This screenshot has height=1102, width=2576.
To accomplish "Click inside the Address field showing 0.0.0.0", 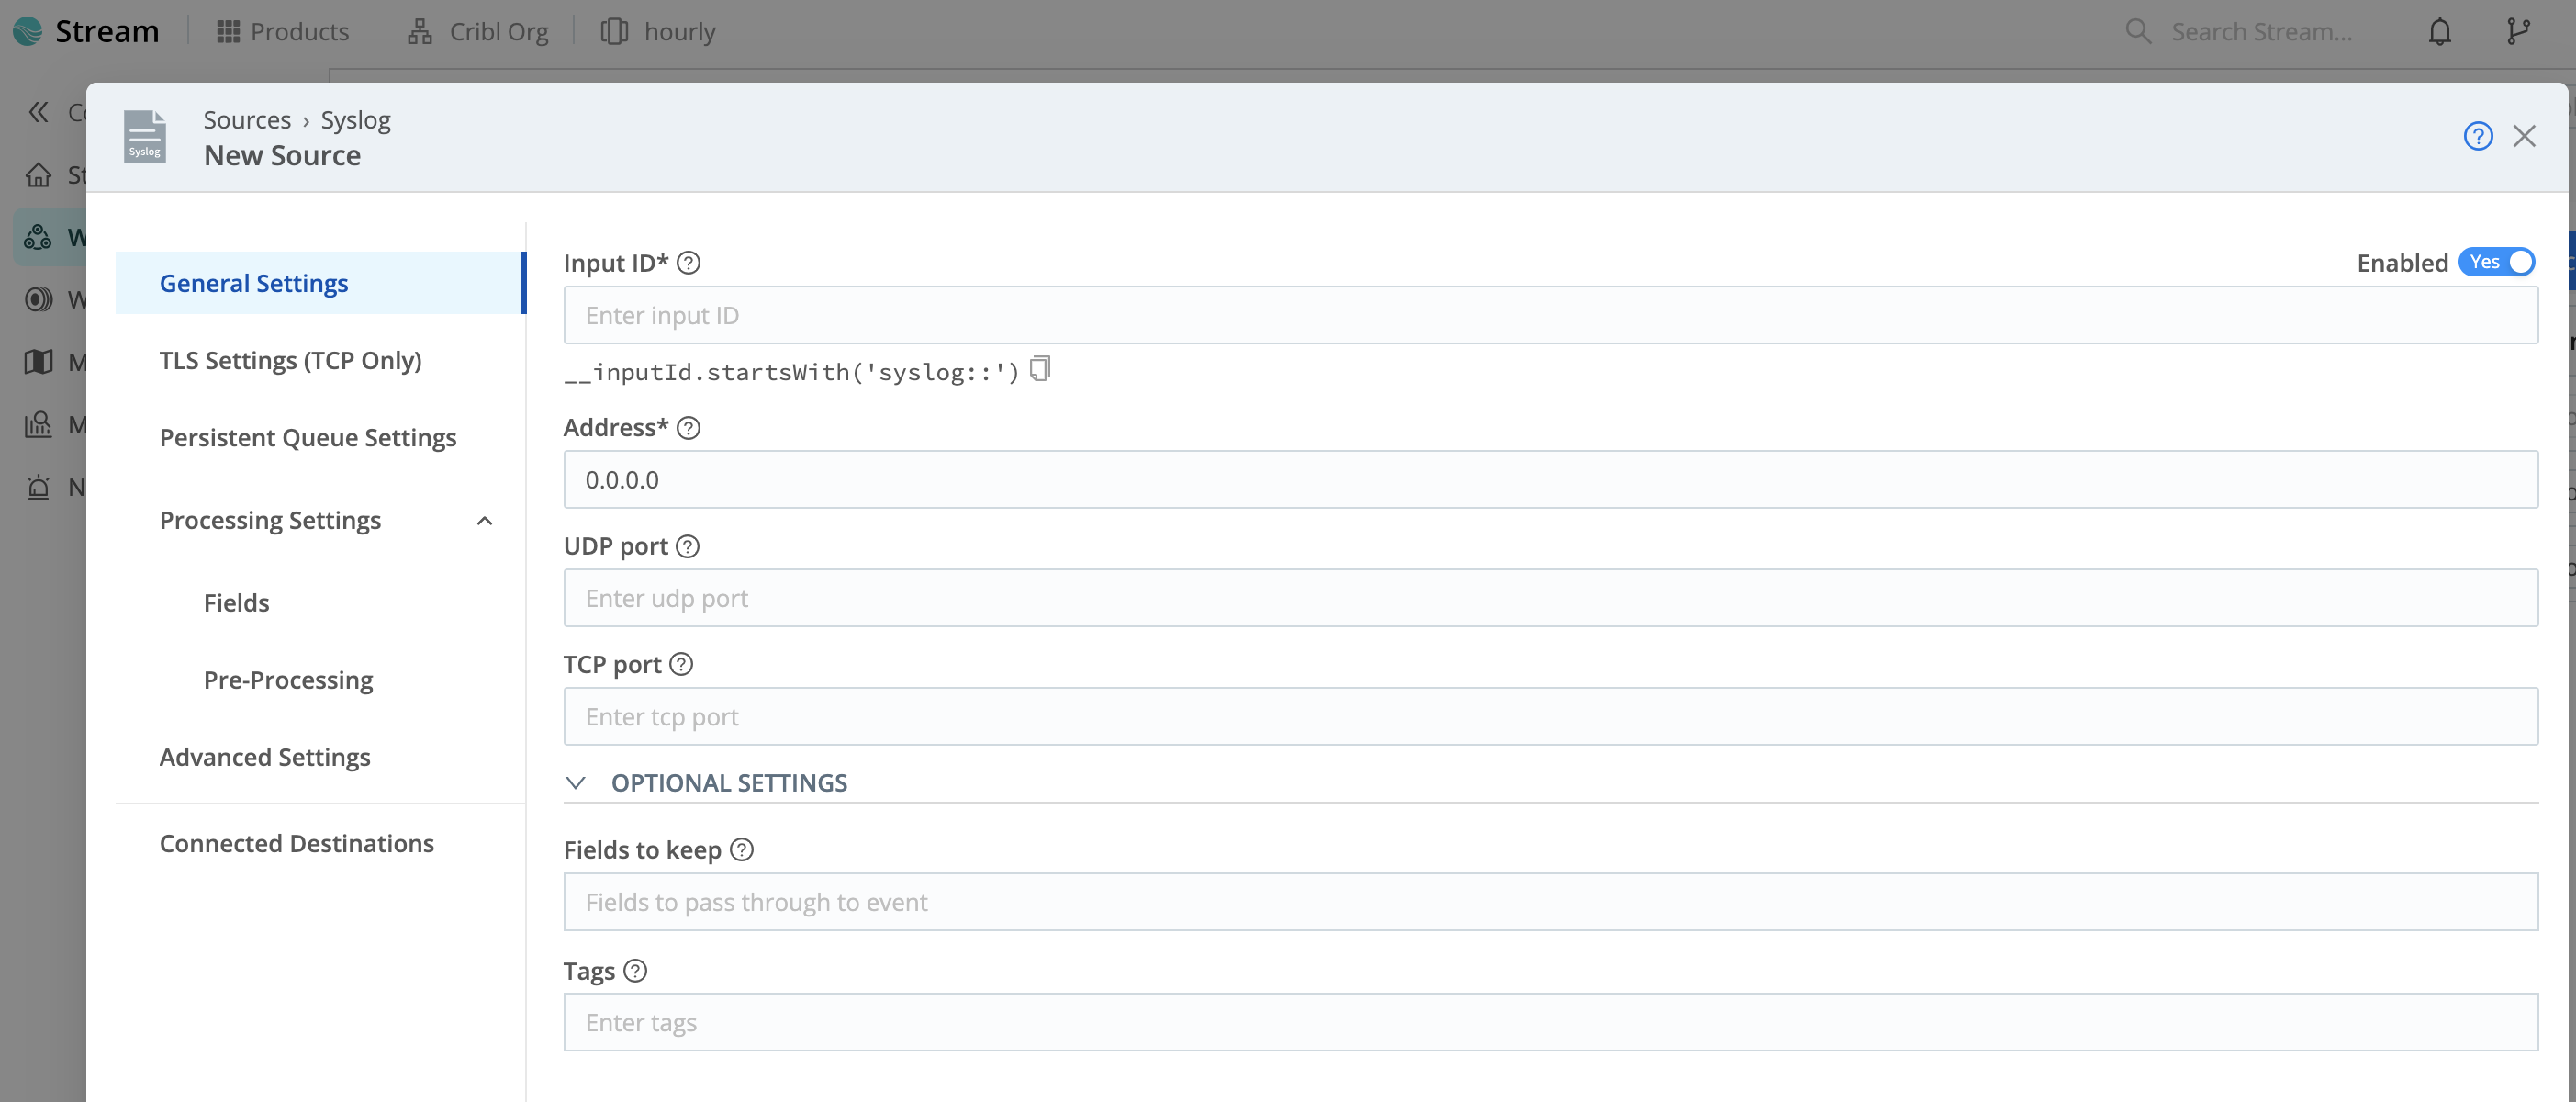I will click(1200, 479).
